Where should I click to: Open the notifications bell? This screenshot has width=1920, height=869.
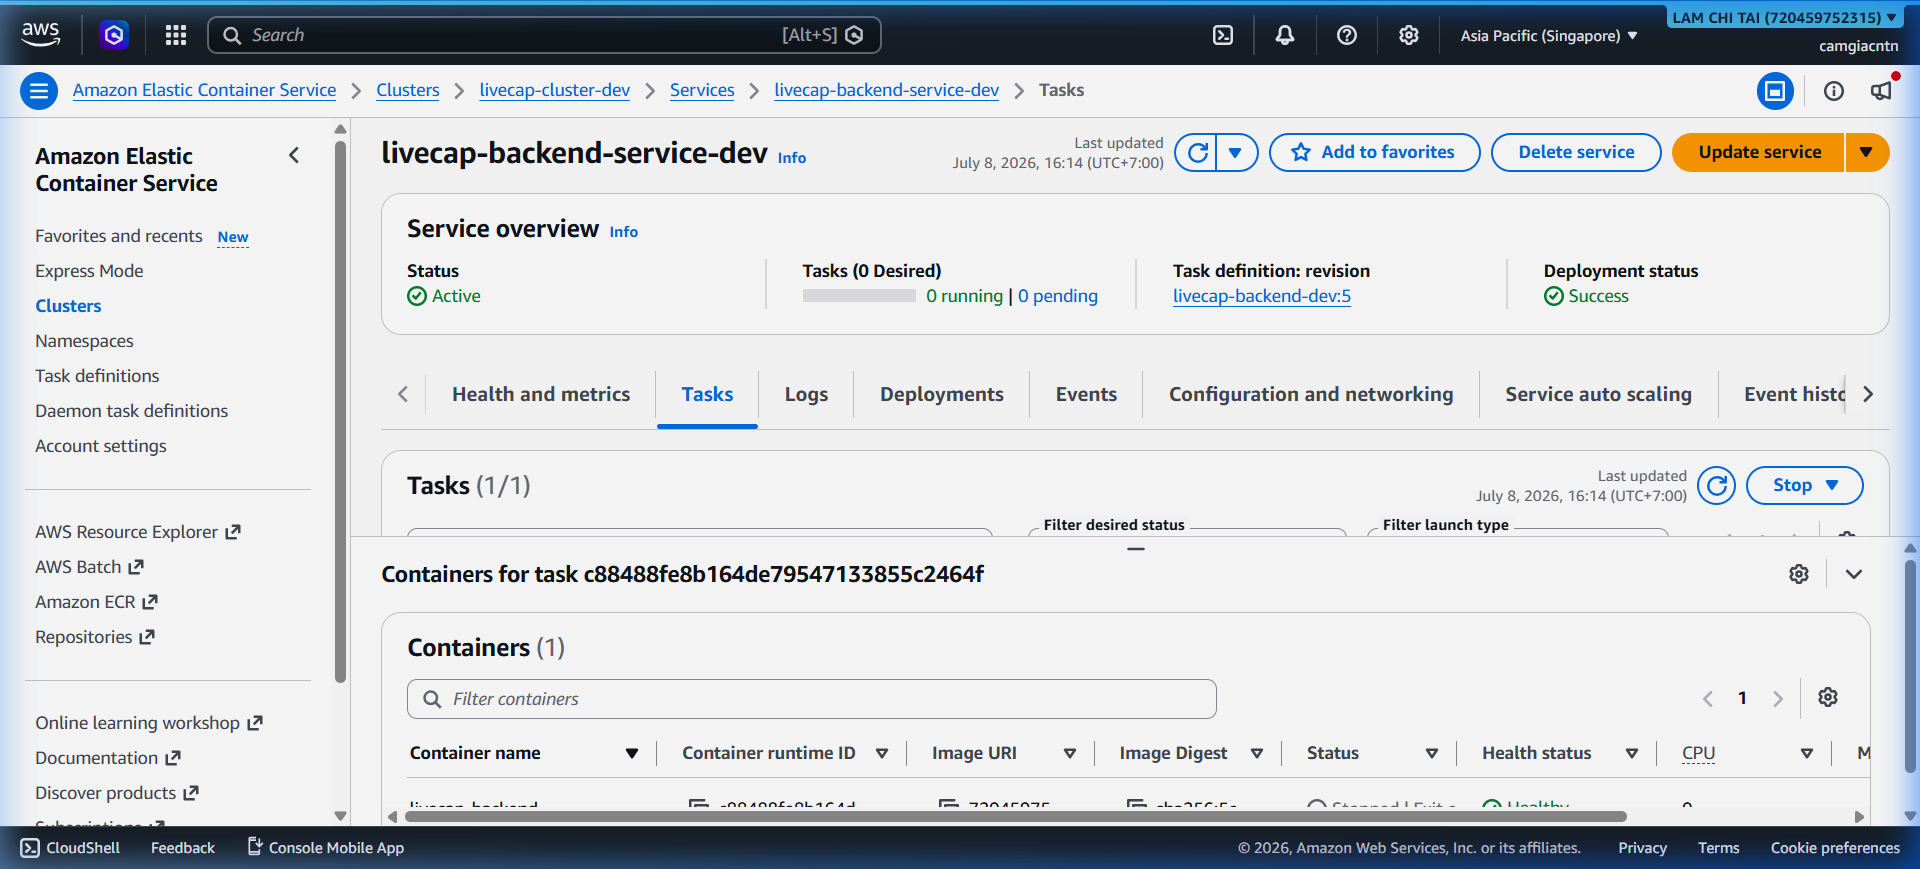(1285, 35)
